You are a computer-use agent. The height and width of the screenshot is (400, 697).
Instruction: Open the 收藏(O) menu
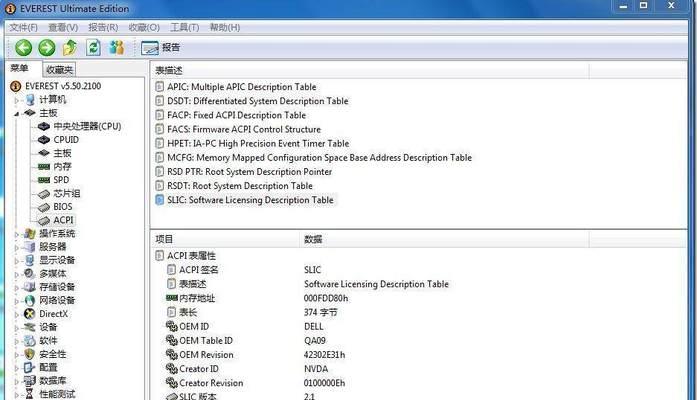pos(144,28)
